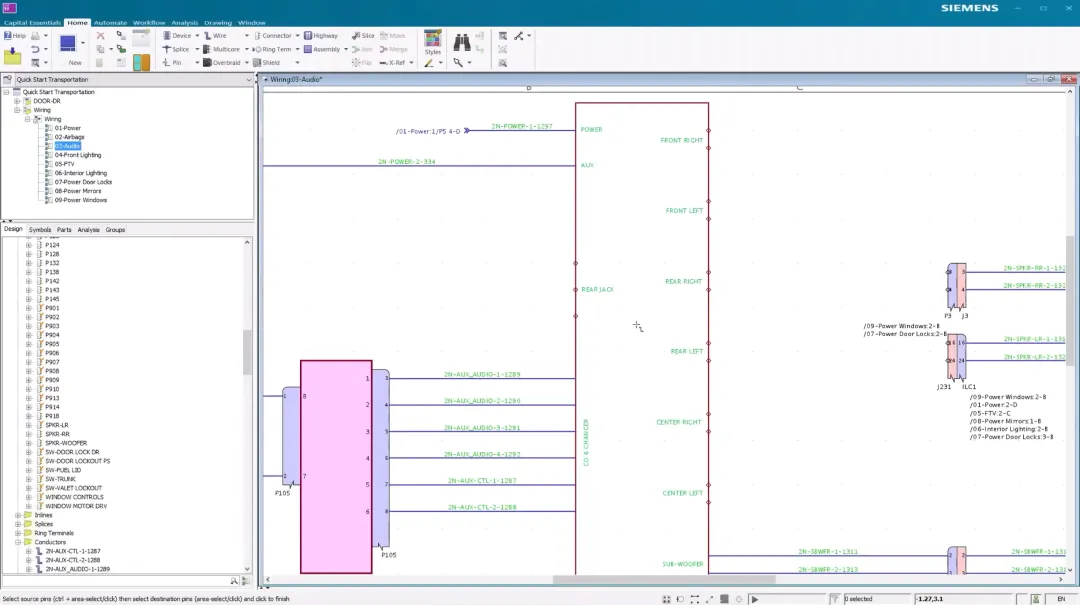Click the Overbraid tool icon

[x=207, y=62]
